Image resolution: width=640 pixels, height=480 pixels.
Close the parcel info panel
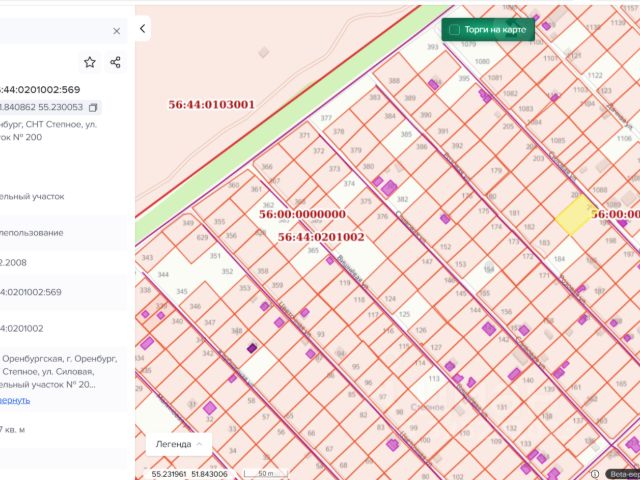pyautogui.click(x=116, y=31)
